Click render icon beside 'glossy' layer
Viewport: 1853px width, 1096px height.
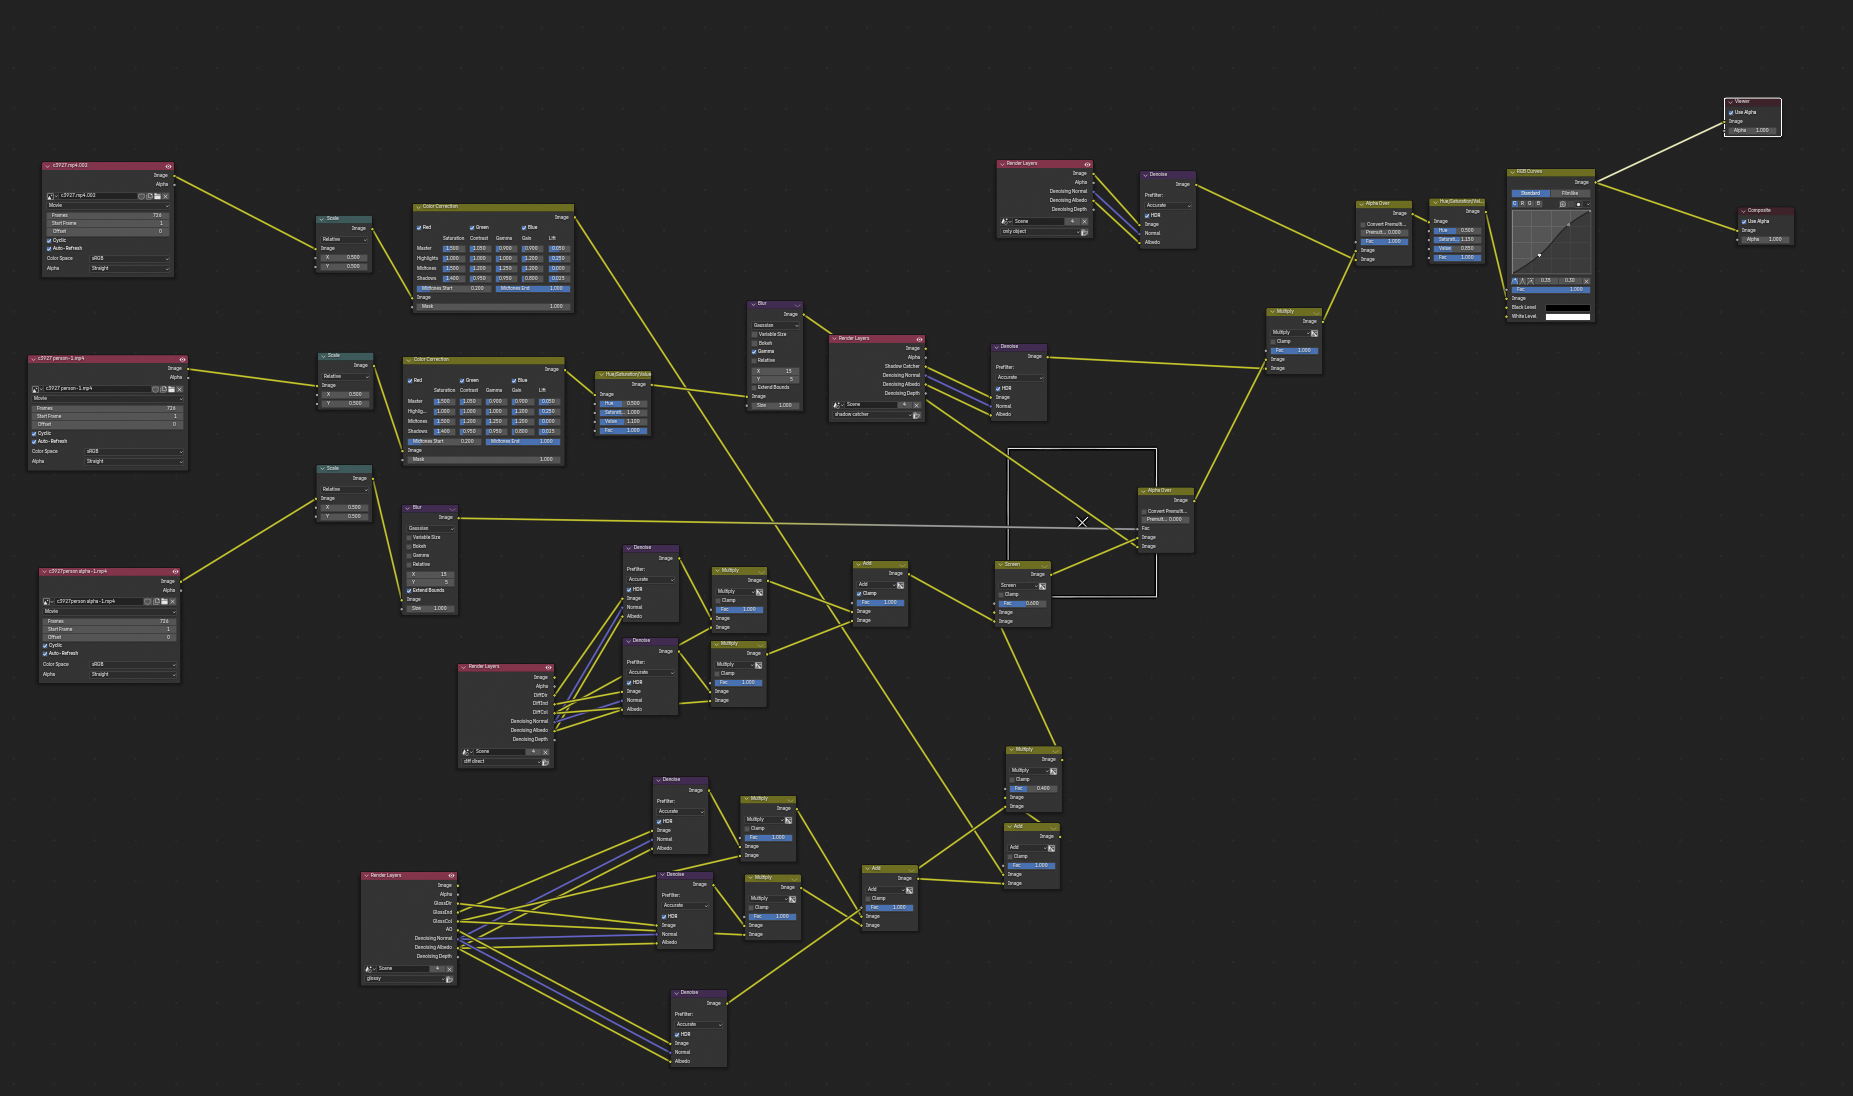(449, 979)
